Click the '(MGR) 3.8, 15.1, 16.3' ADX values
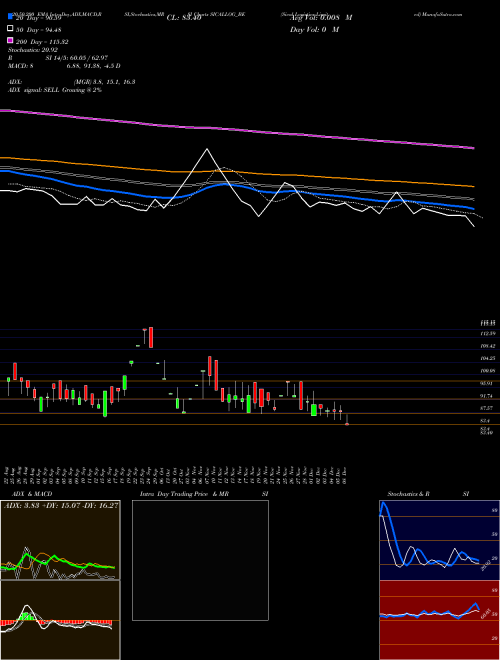 point(104,82)
